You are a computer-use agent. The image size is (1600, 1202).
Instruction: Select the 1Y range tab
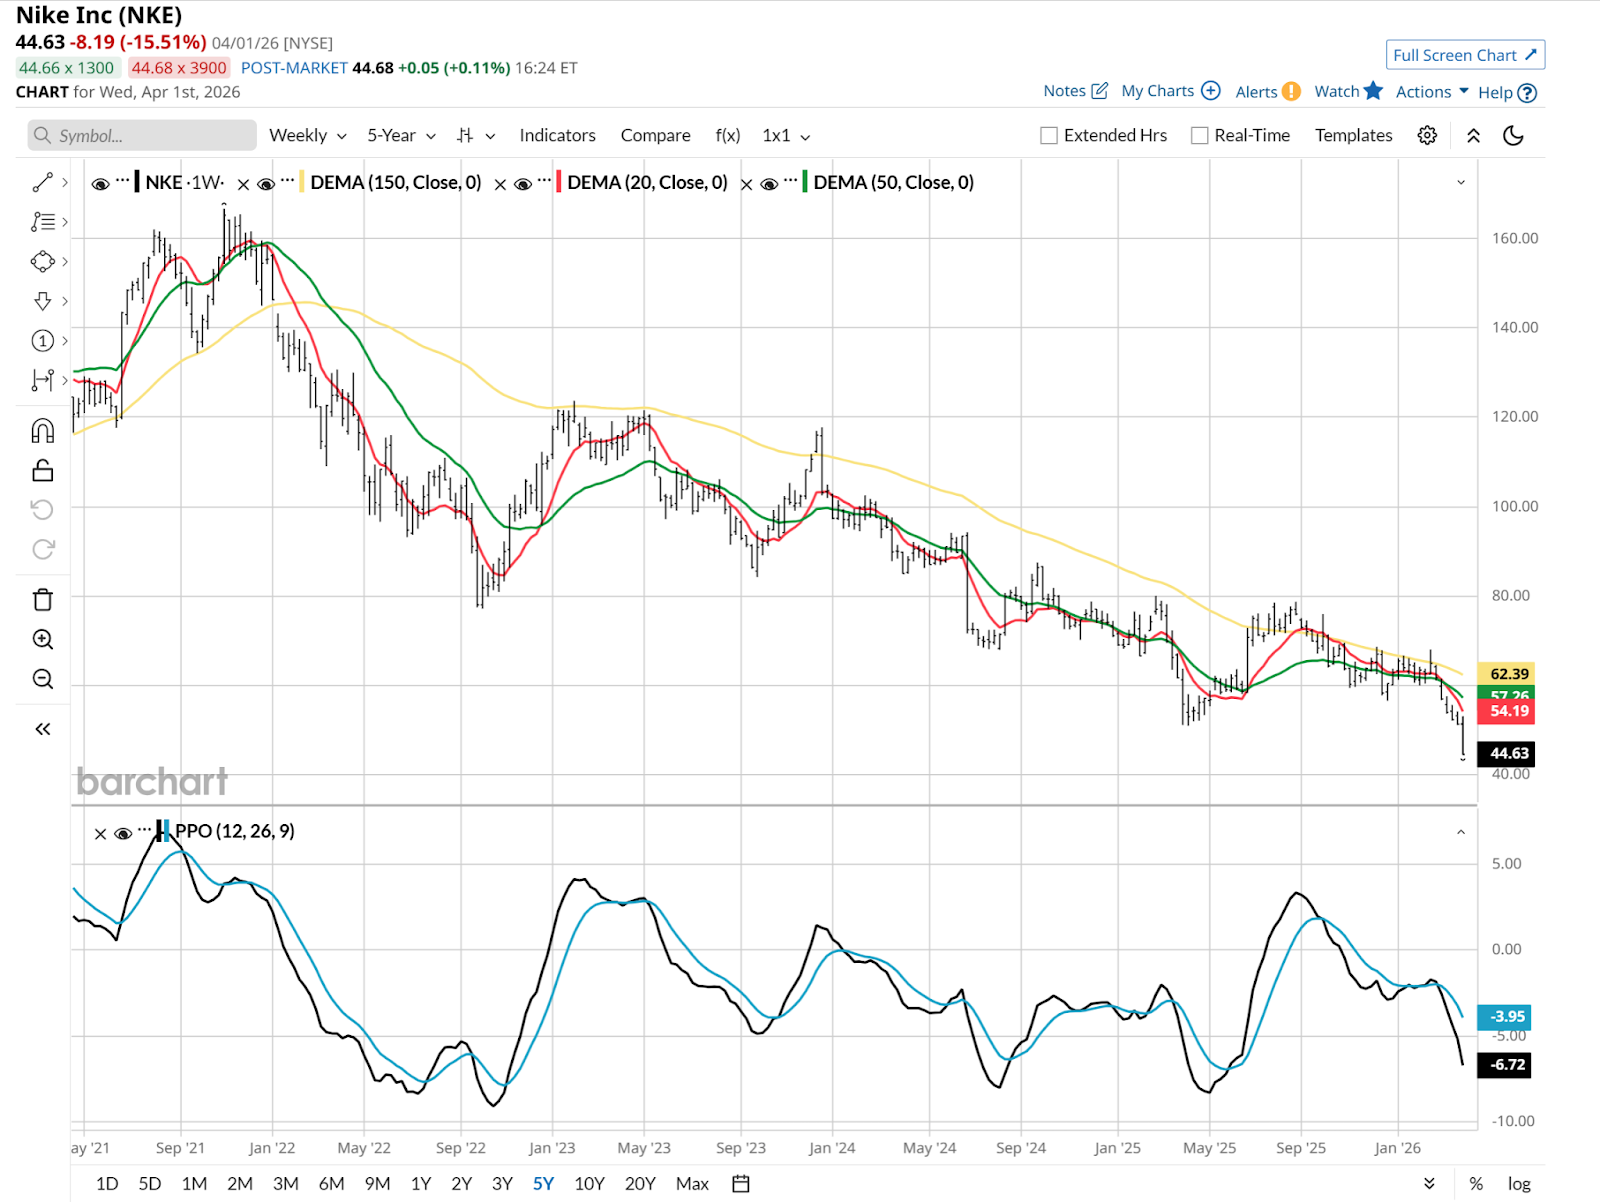[x=421, y=1184]
